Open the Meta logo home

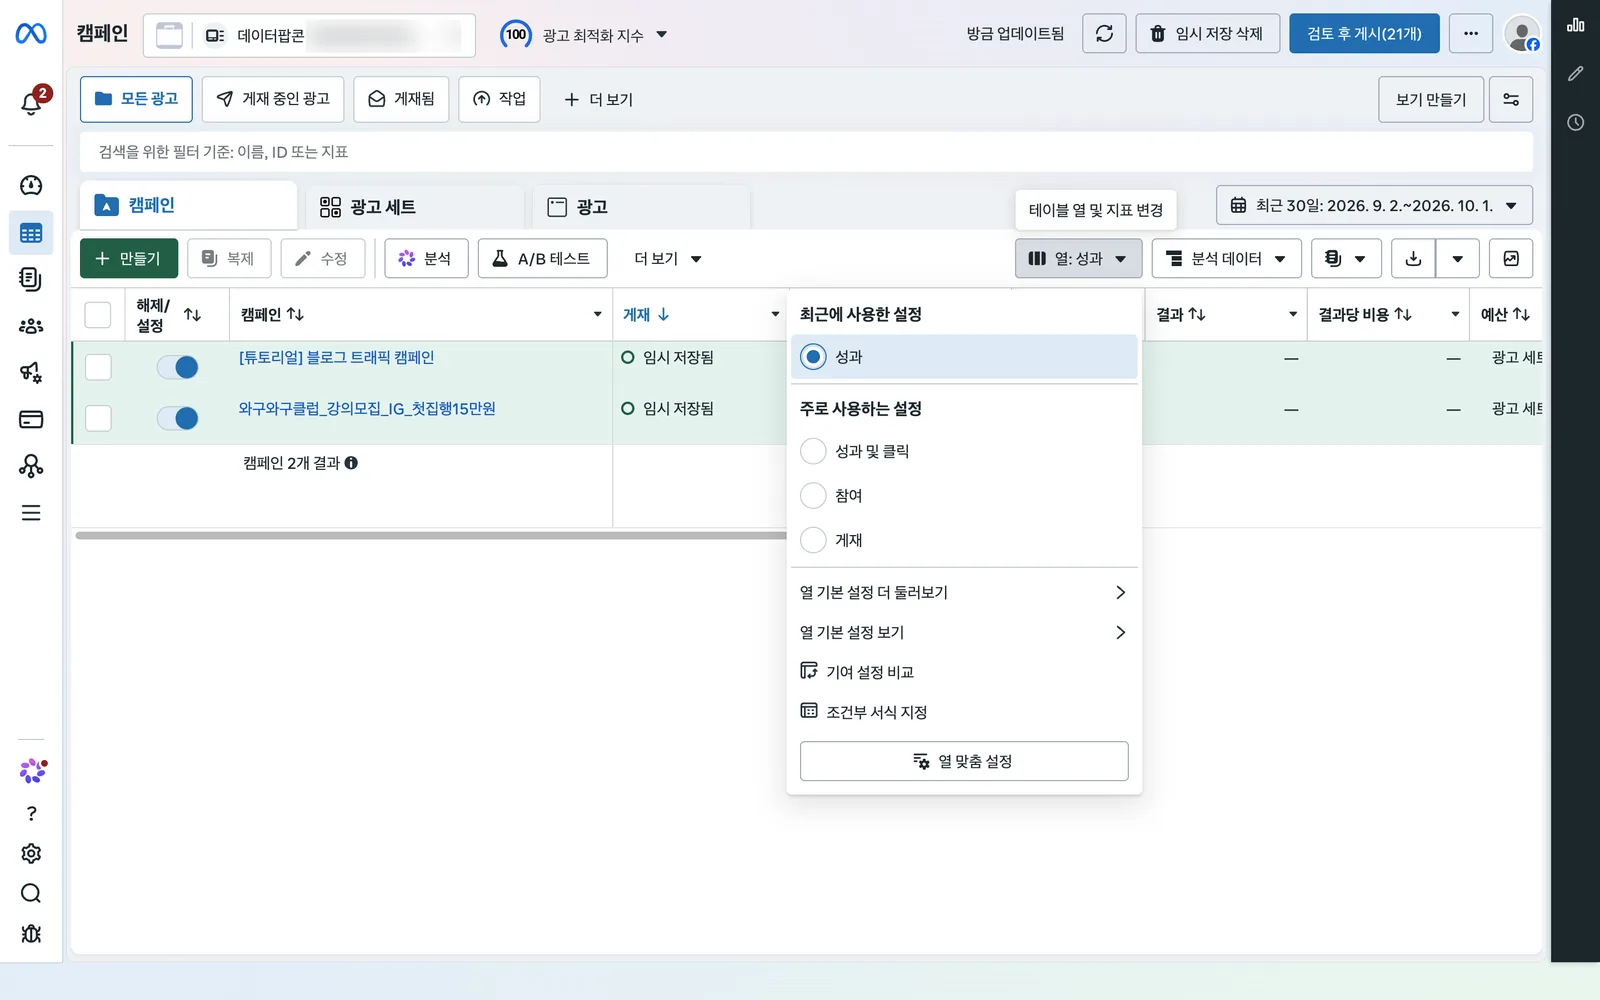click(31, 34)
